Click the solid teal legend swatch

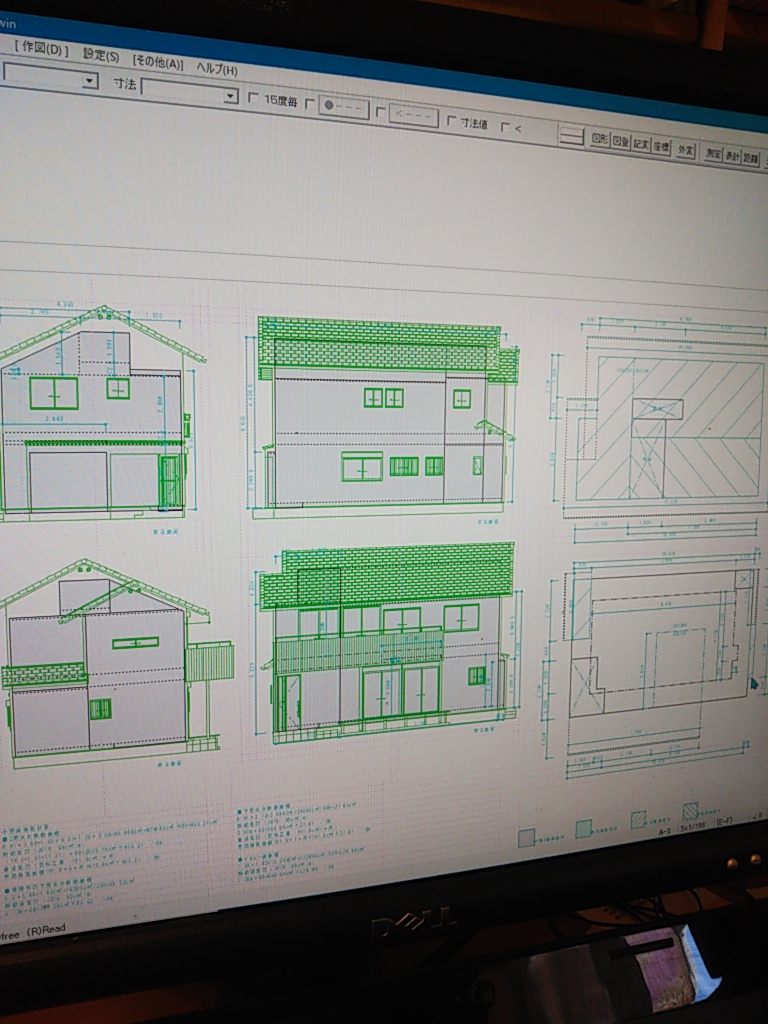click(x=583, y=829)
